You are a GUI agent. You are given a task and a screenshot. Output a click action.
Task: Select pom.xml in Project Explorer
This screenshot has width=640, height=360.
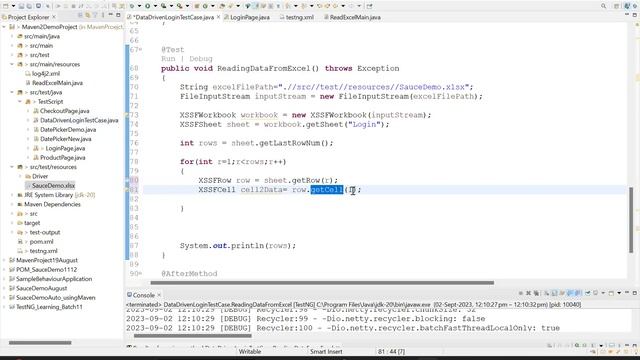(41, 242)
